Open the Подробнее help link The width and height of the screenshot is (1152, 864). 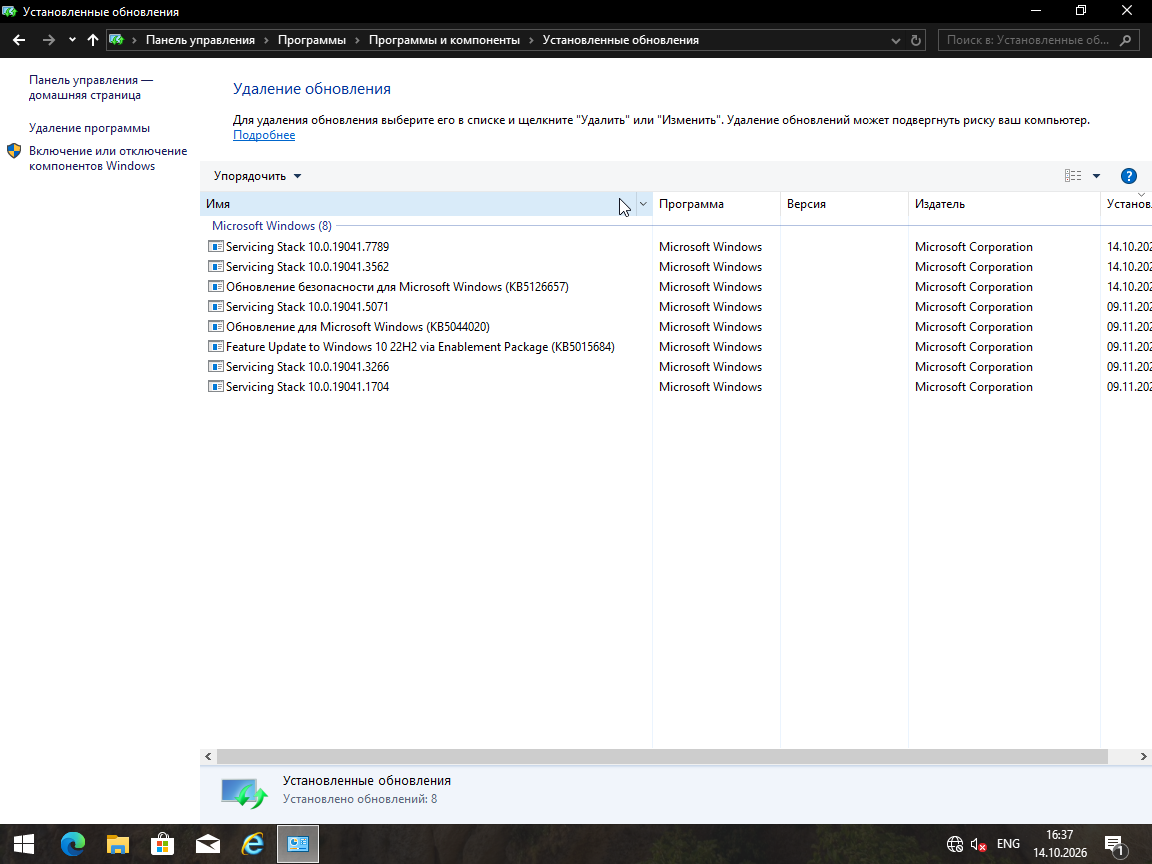click(264, 135)
